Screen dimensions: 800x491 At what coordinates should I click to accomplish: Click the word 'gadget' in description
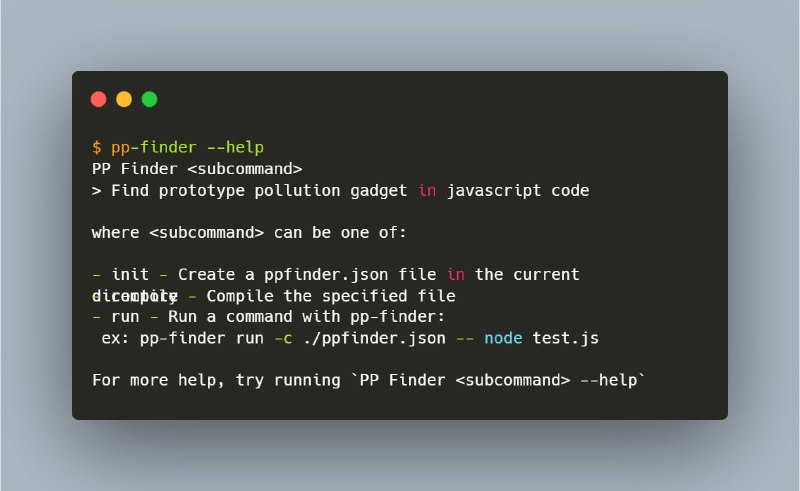[x=379, y=191]
